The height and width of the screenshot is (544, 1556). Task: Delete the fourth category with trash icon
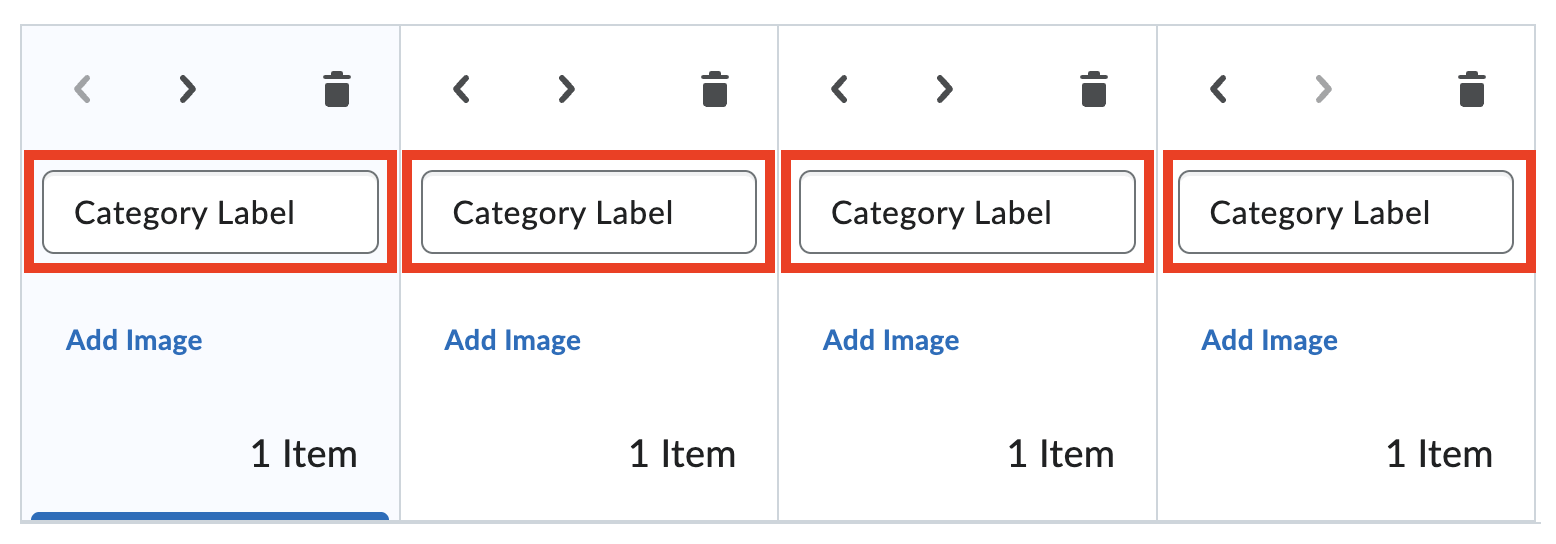pos(1471,89)
